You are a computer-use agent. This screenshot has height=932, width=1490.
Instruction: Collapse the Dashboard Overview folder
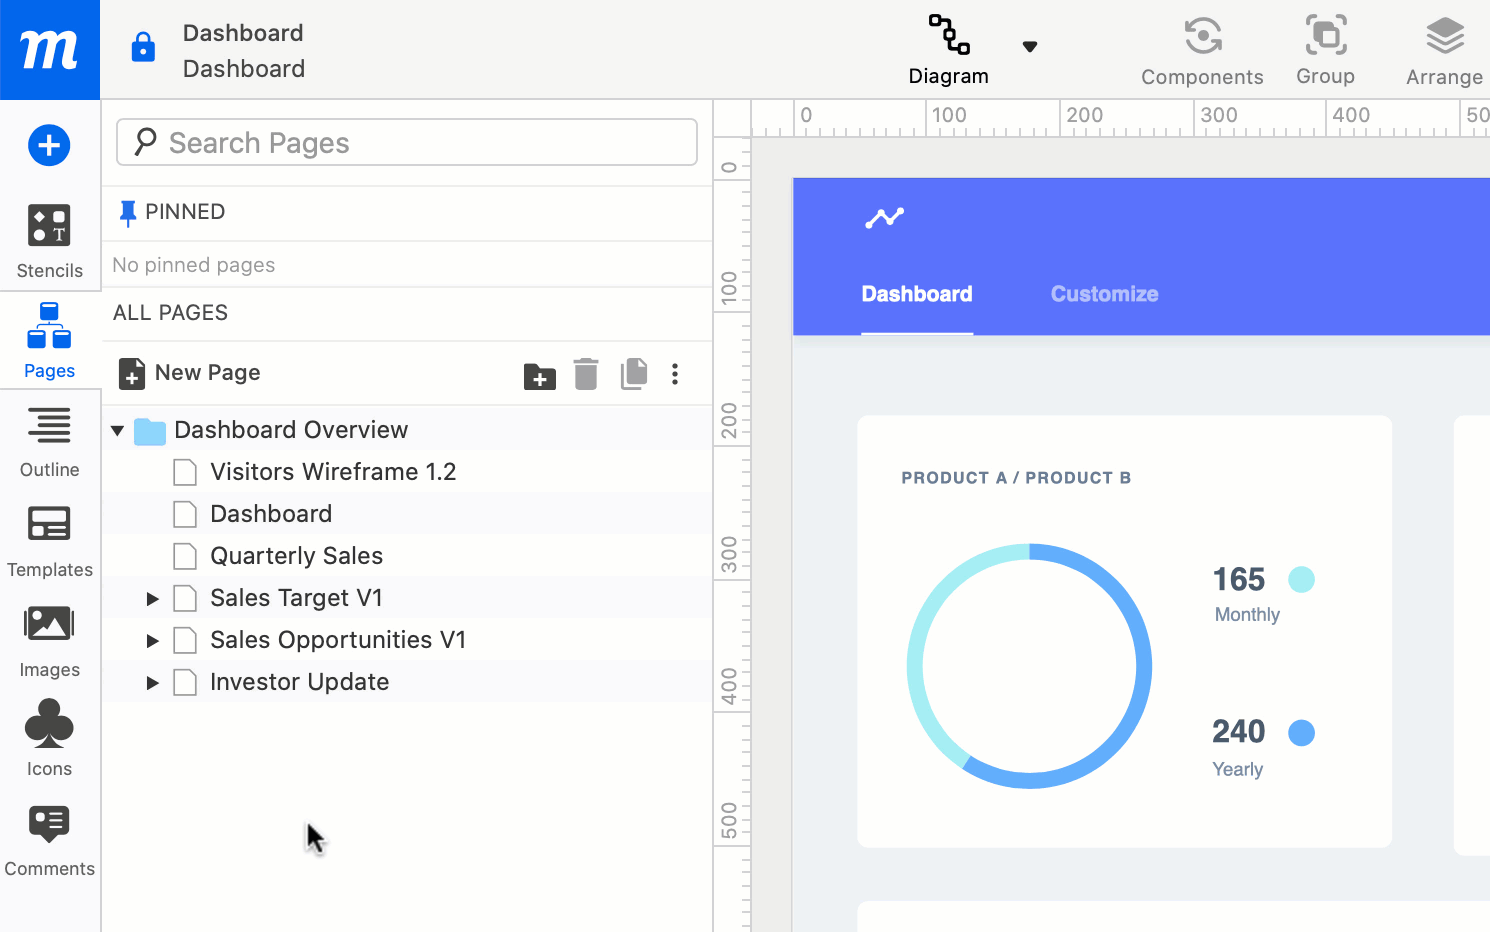[118, 431]
